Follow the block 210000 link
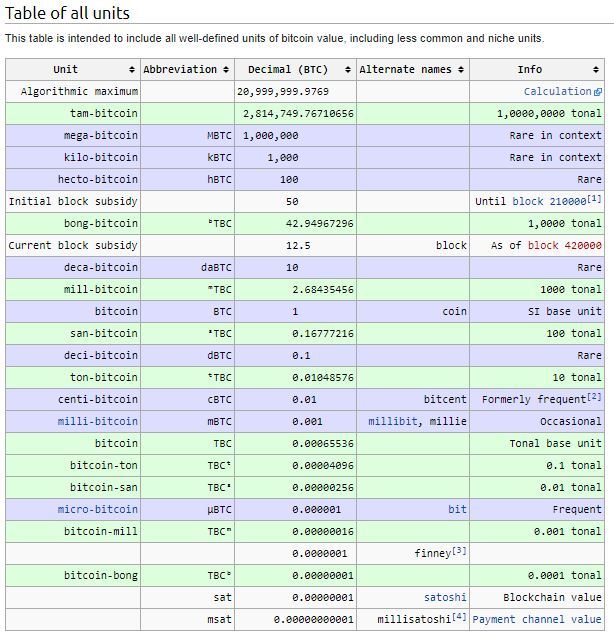 [x=549, y=201]
